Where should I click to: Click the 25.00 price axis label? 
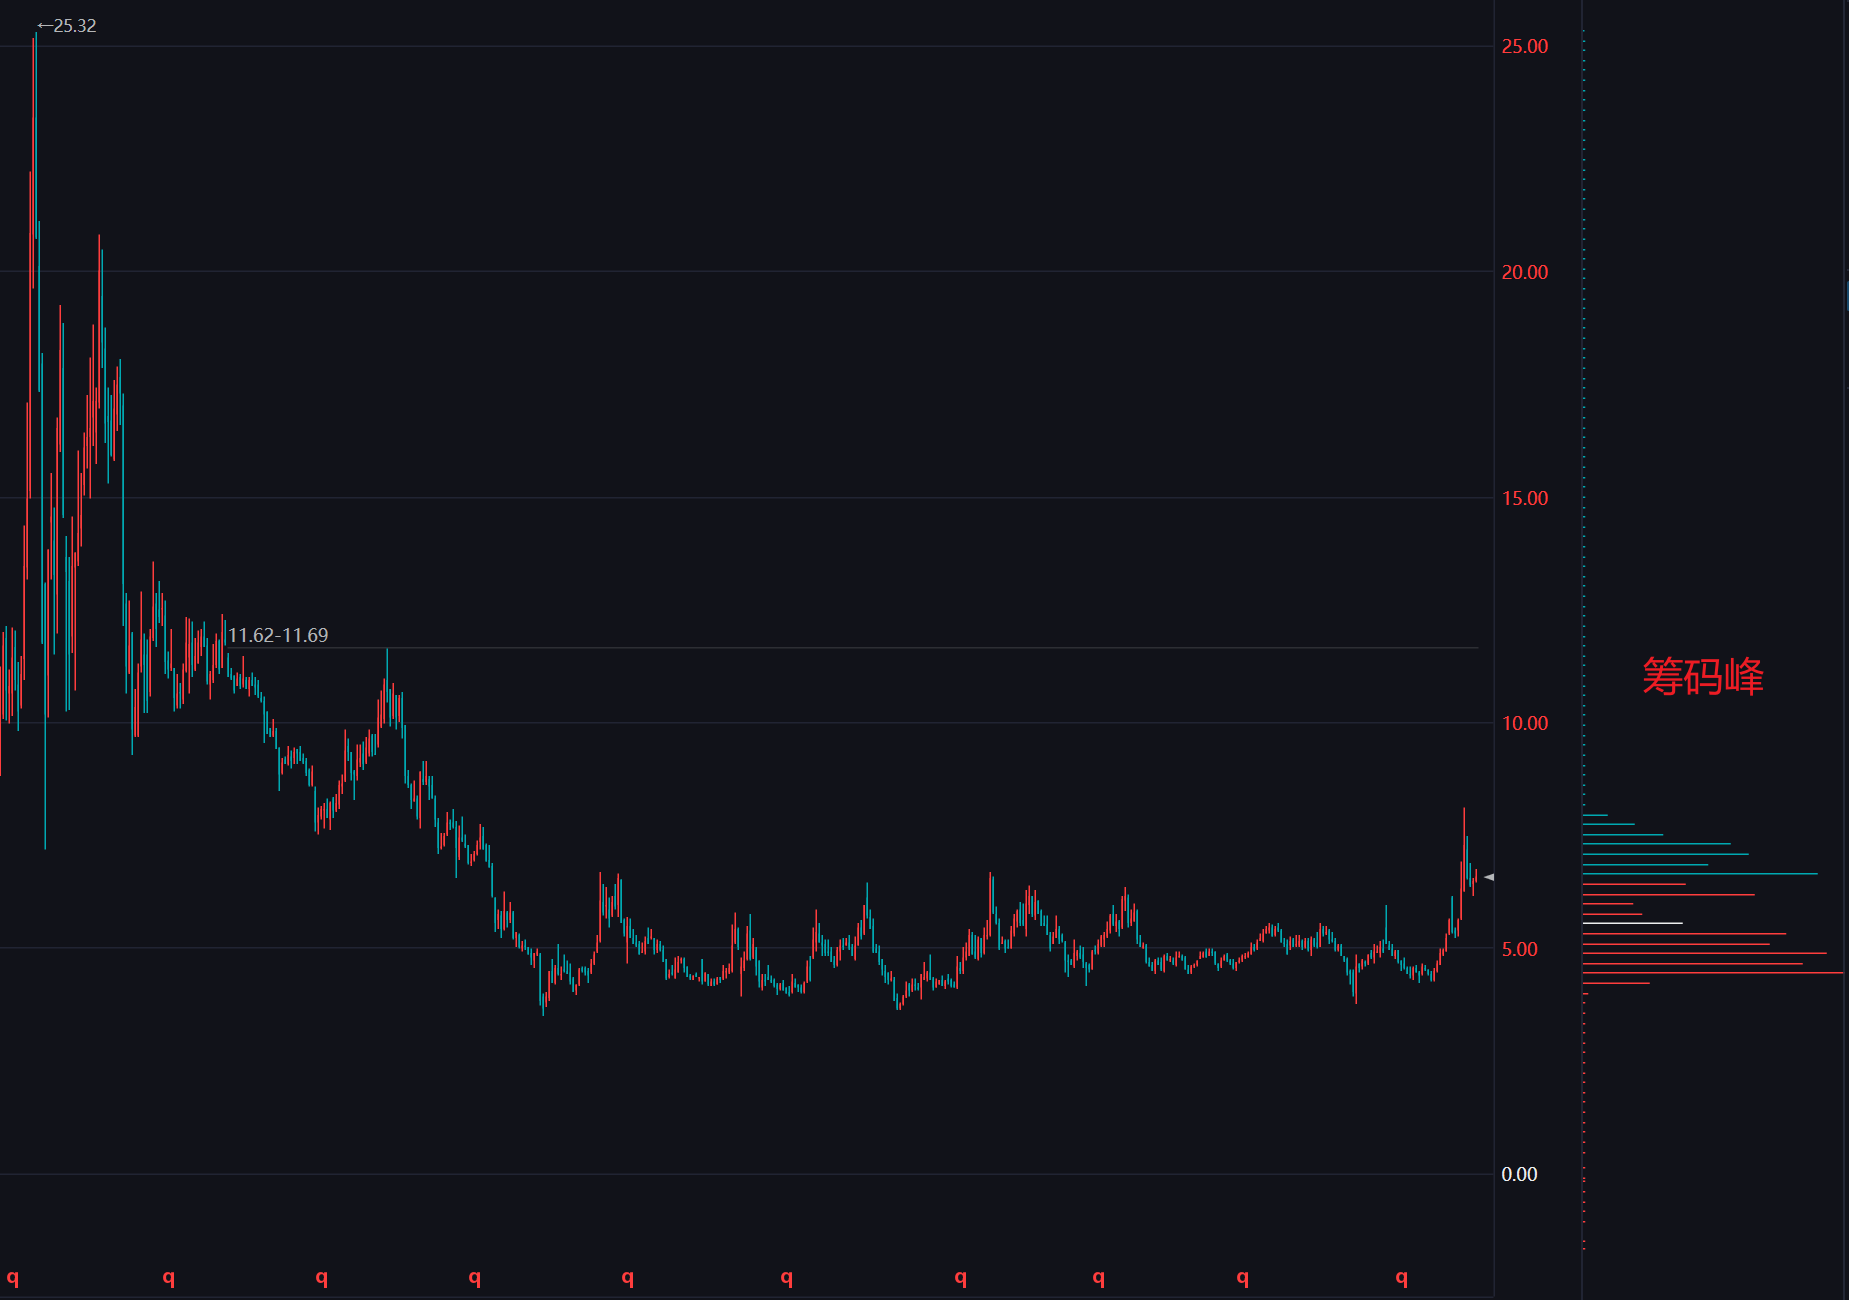[1524, 46]
